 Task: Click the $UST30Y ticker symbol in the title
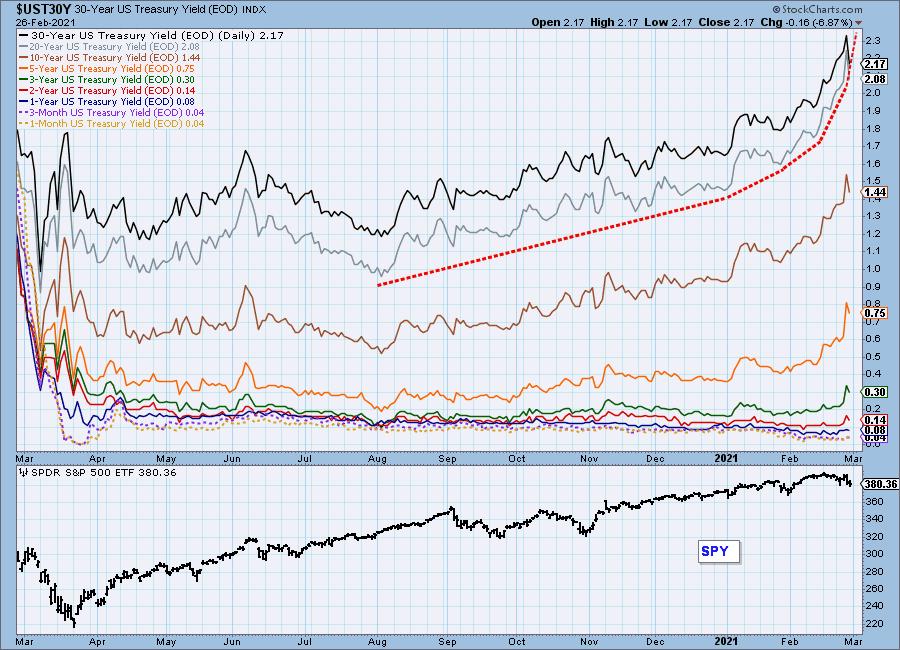coord(44,10)
